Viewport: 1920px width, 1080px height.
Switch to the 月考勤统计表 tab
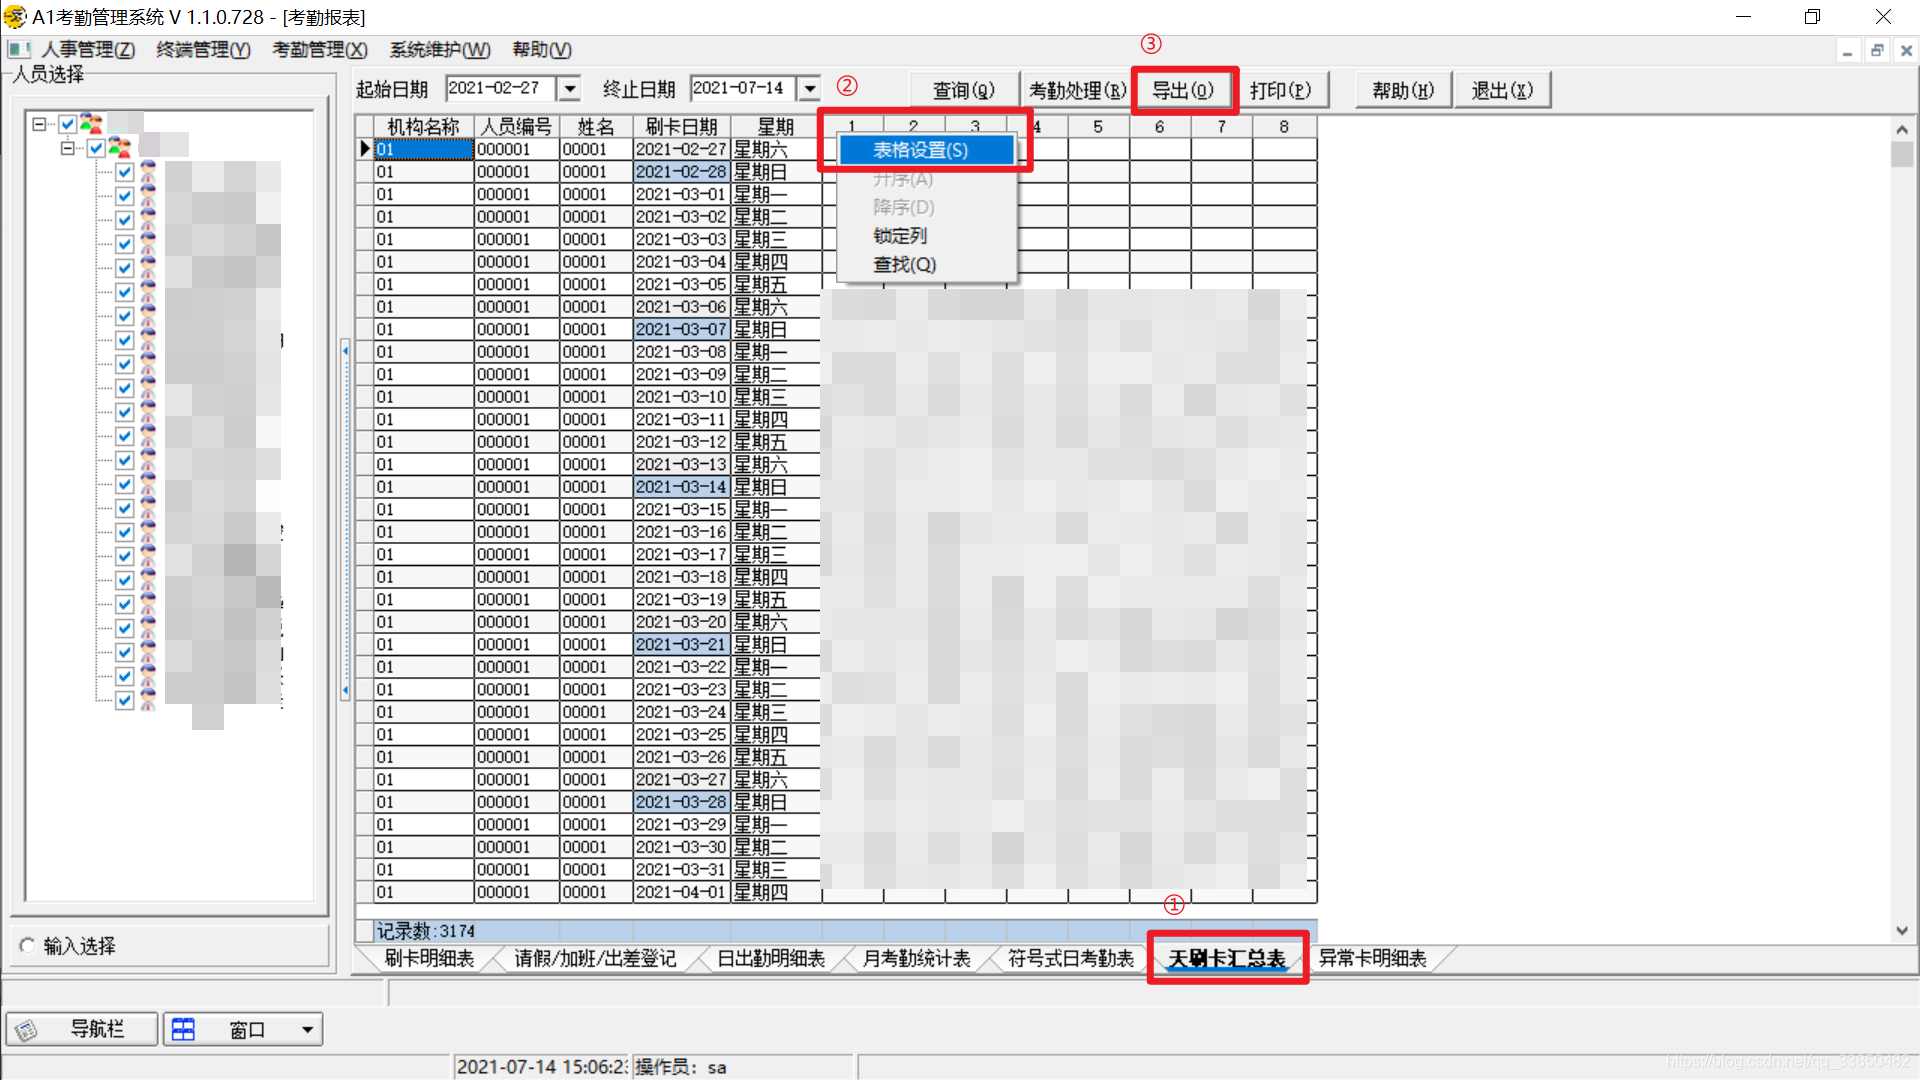coord(916,958)
